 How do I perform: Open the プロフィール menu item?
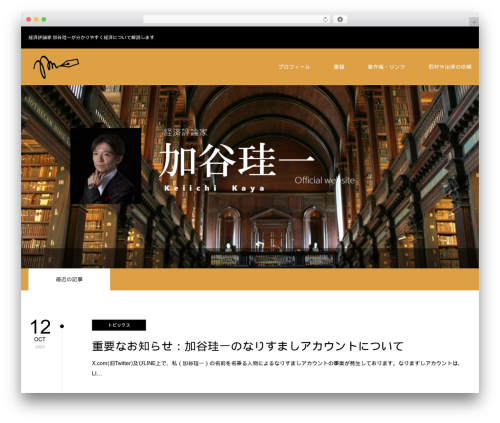(x=294, y=67)
